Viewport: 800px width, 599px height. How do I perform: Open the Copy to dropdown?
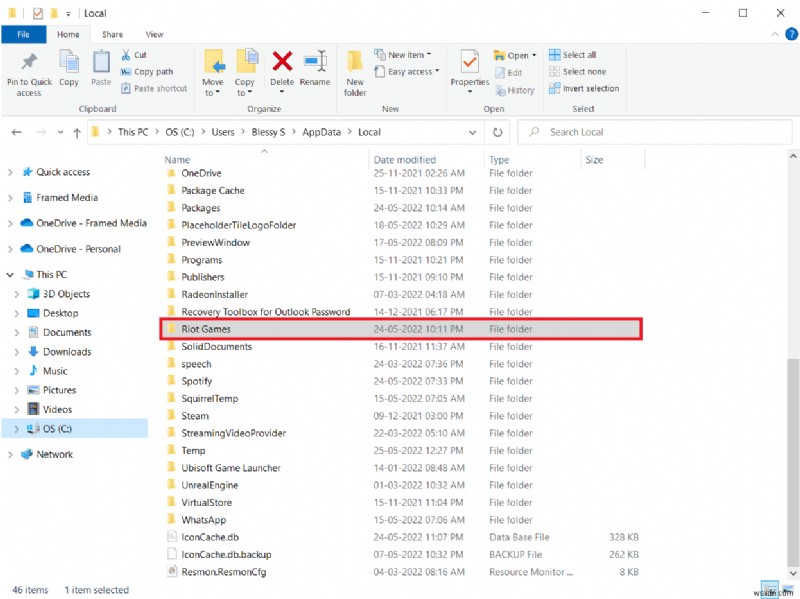(245, 70)
